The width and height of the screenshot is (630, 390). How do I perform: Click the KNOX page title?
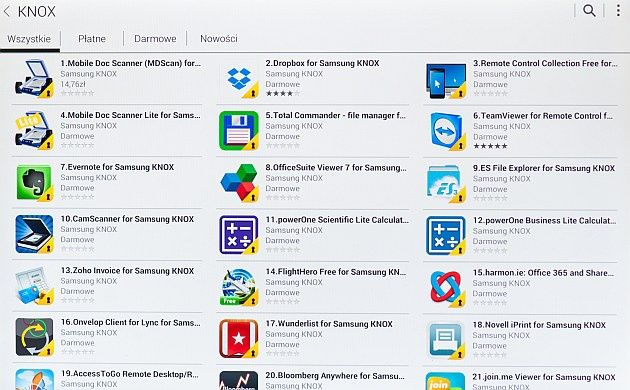(37, 12)
